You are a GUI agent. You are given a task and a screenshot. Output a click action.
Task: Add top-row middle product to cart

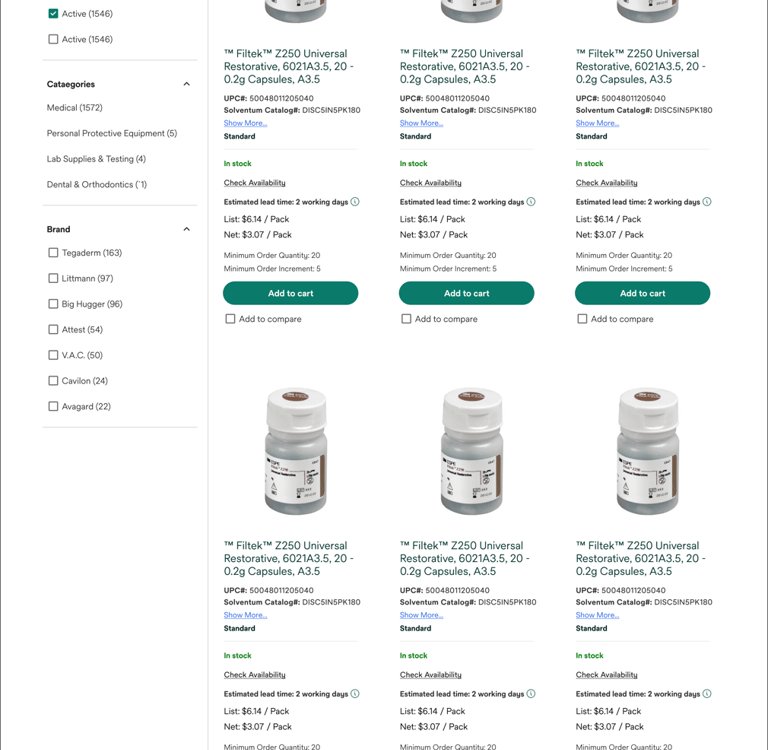click(x=466, y=293)
